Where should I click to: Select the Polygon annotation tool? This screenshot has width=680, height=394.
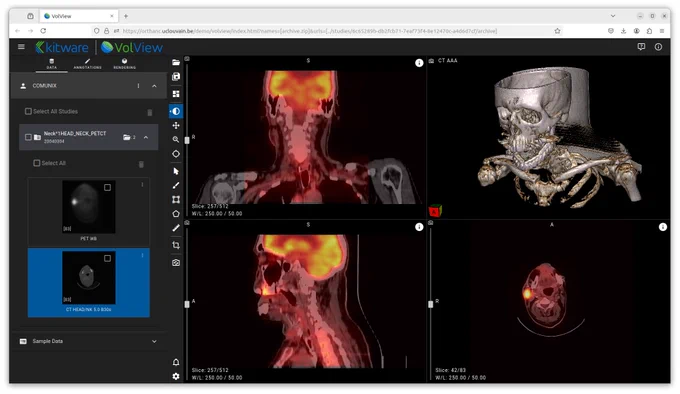(x=176, y=214)
